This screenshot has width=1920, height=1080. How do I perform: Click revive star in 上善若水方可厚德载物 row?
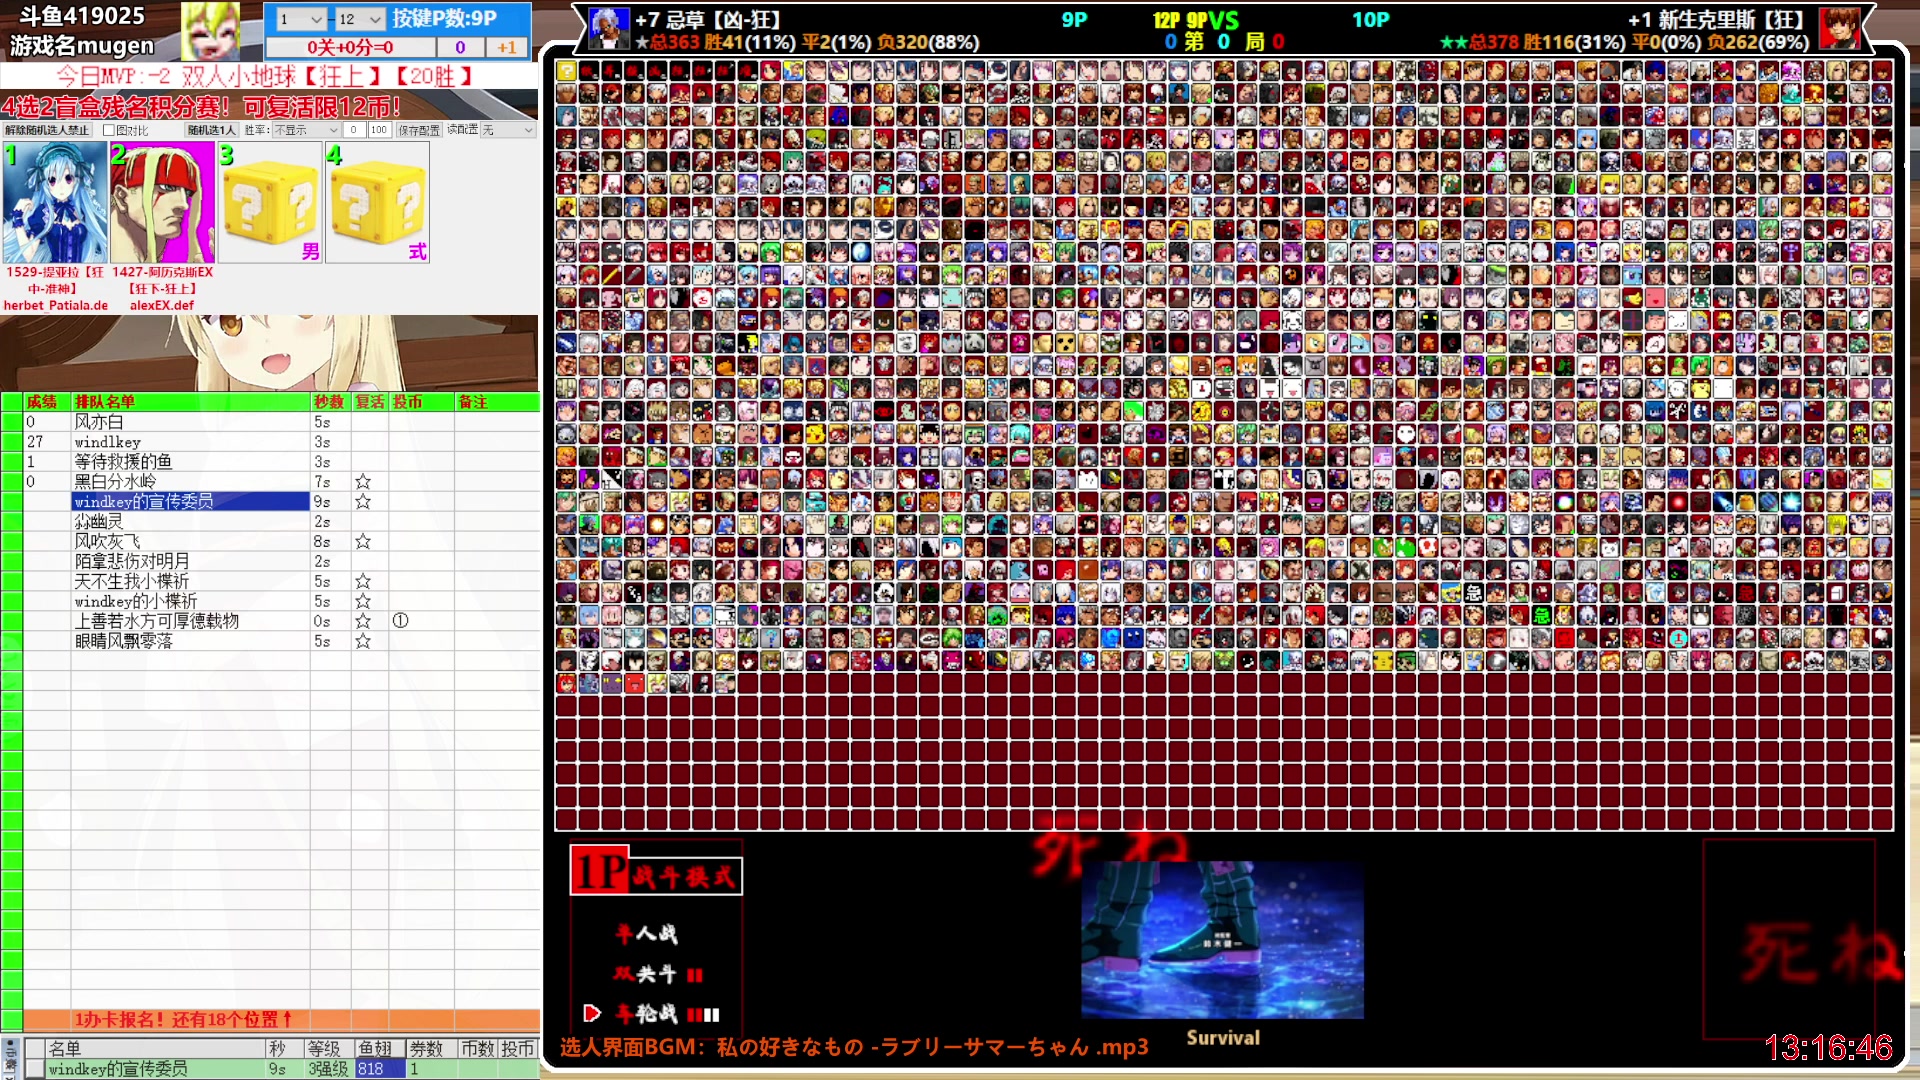363,621
